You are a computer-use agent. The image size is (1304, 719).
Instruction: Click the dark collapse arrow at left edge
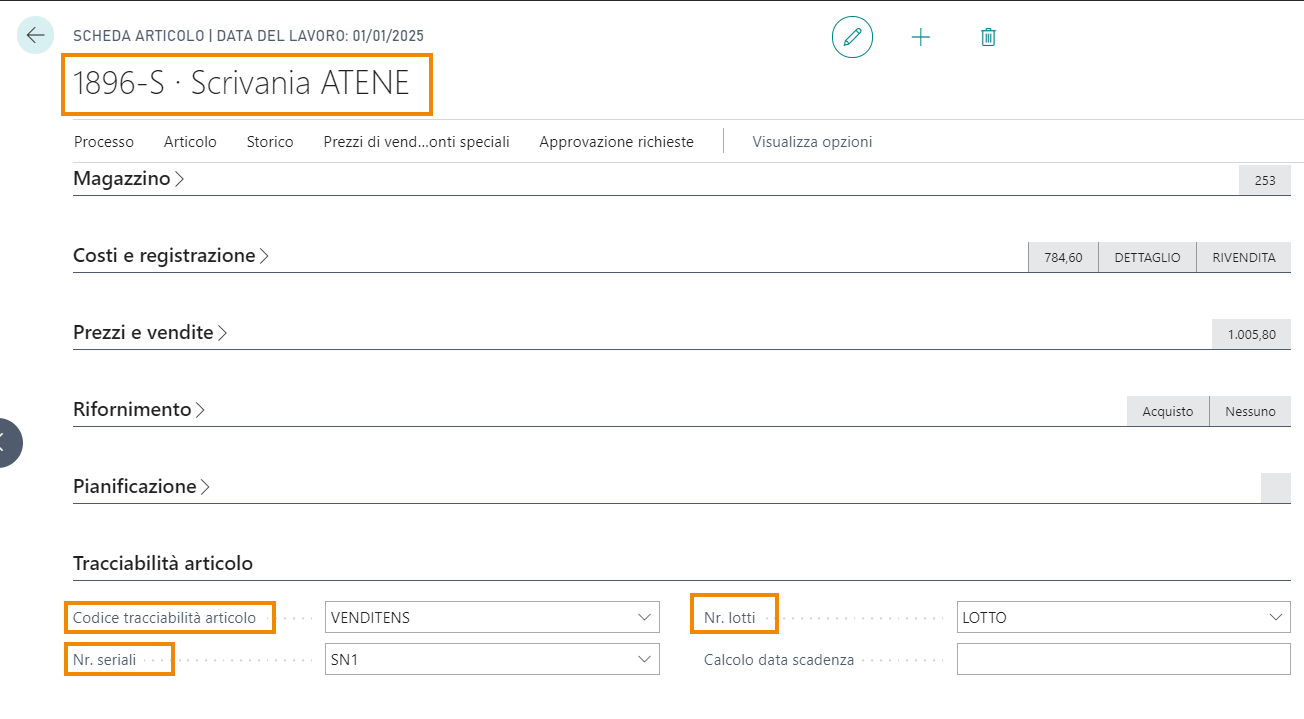pyautogui.click(x=6, y=442)
